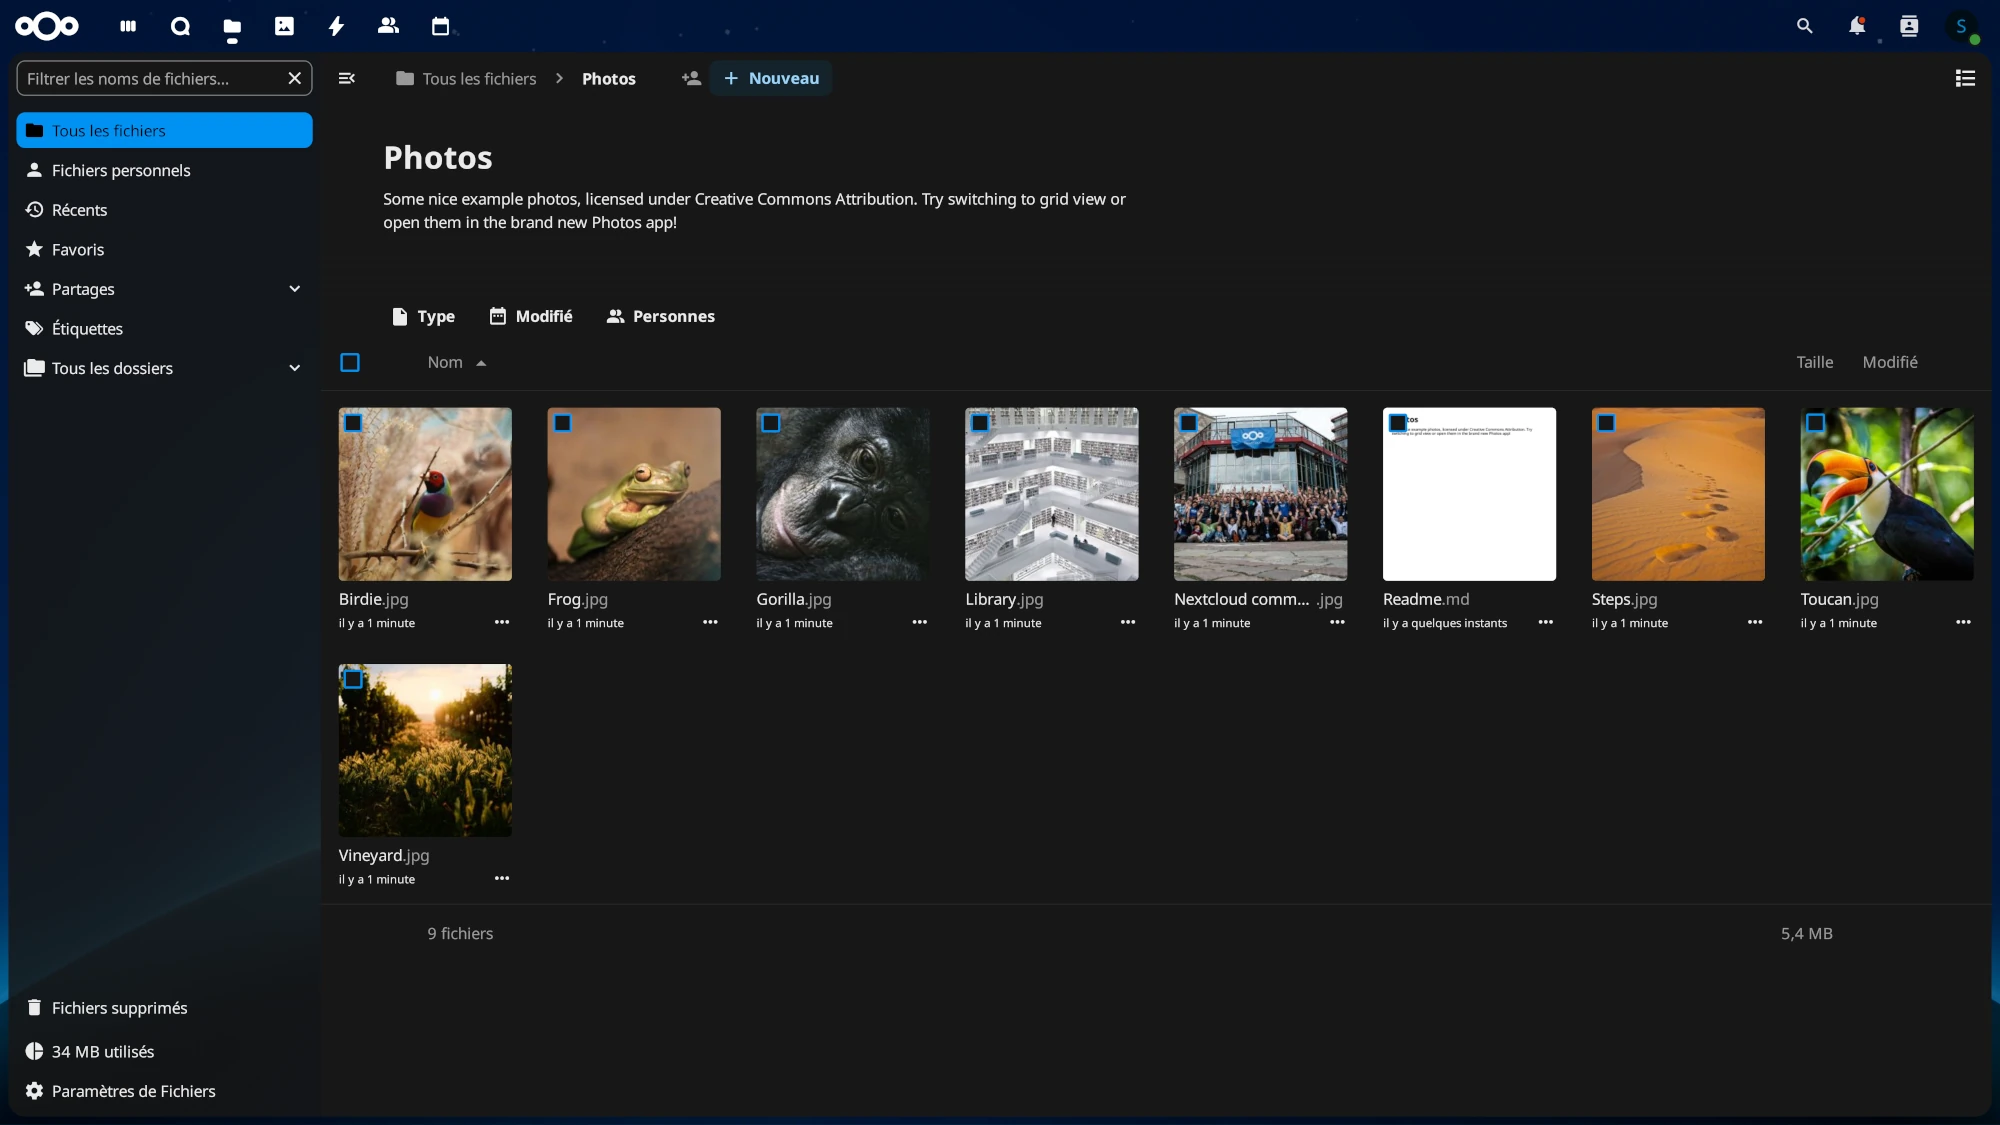Open the Dashboard app icon
Image resolution: width=2000 pixels, height=1125 pixels.
click(x=128, y=26)
